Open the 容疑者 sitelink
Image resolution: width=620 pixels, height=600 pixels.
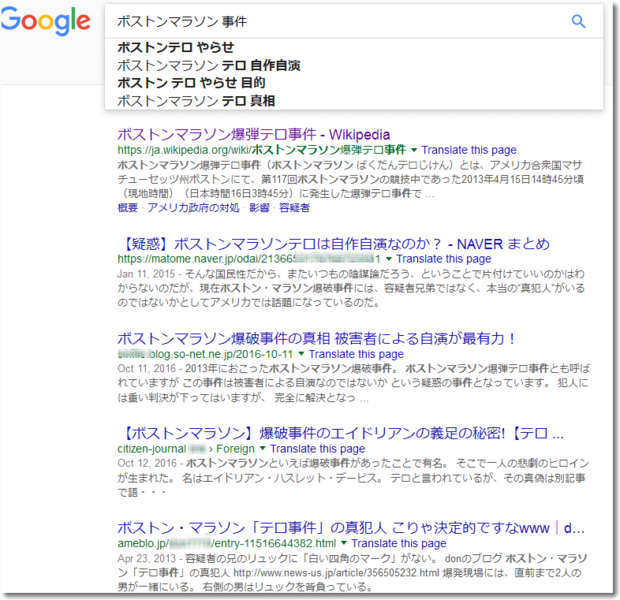294,208
